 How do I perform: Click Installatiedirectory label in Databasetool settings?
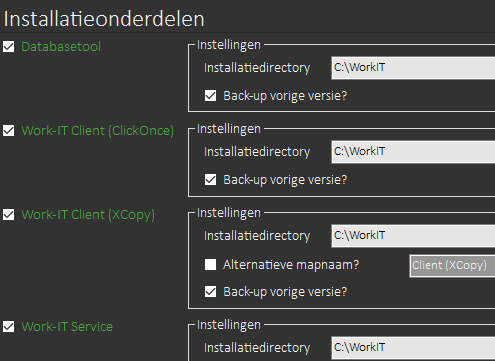pos(257,68)
